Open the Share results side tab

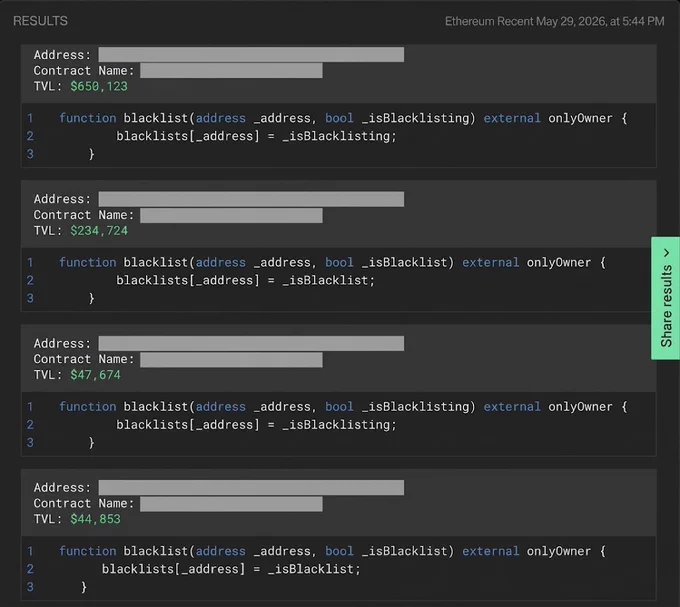pos(666,298)
